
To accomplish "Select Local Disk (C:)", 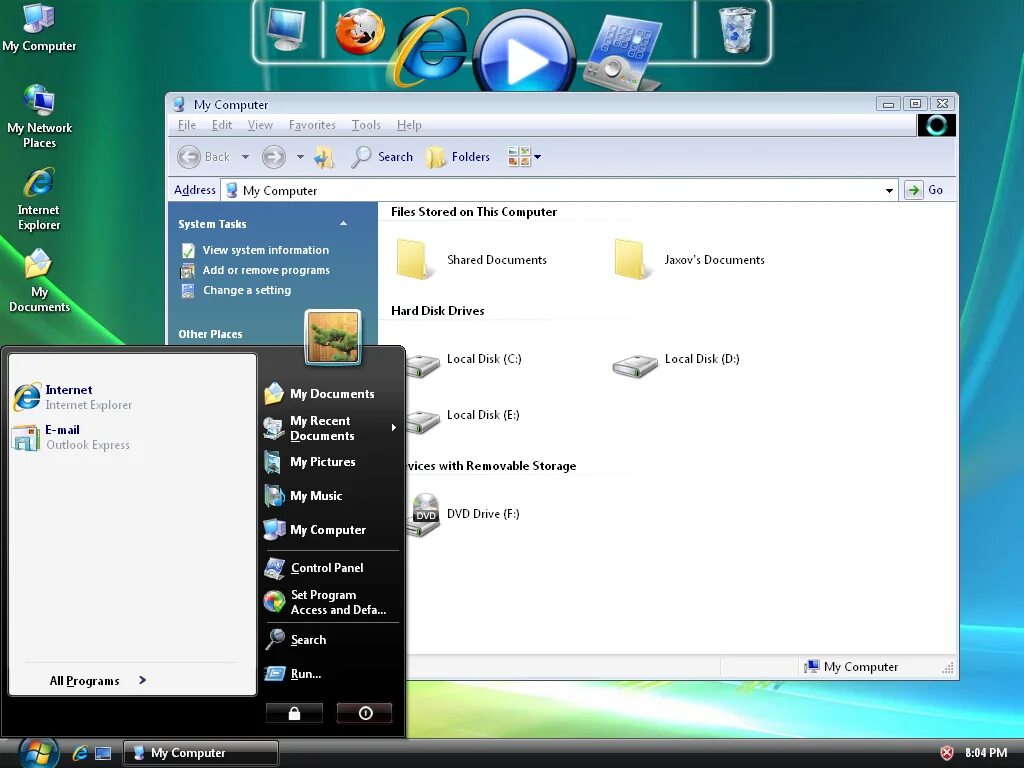I will pos(464,363).
